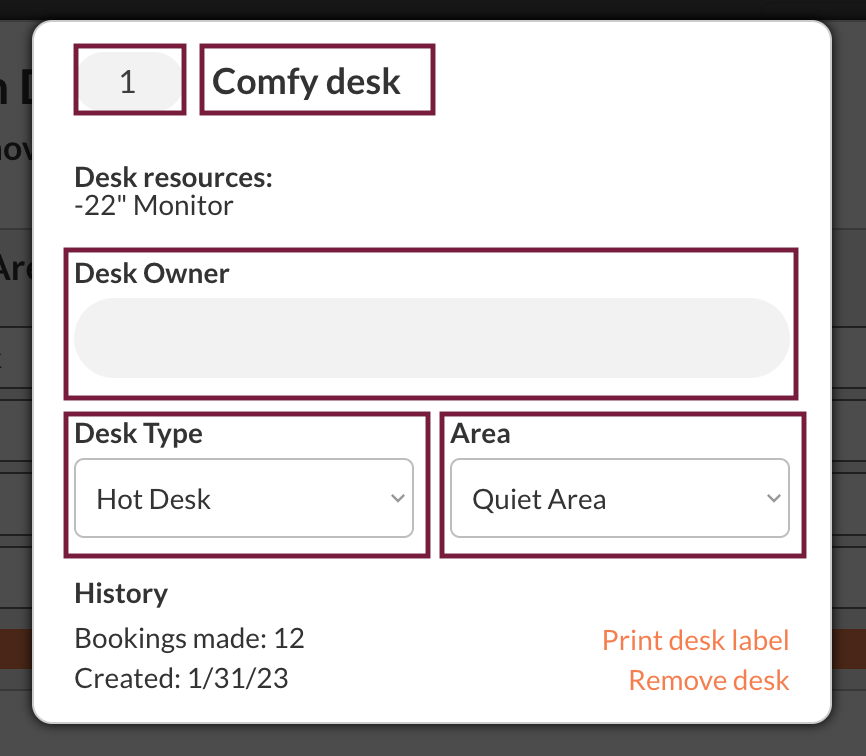Edit the Comfy desk name title
The width and height of the screenshot is (866, 756).
[x=307, y=81]
